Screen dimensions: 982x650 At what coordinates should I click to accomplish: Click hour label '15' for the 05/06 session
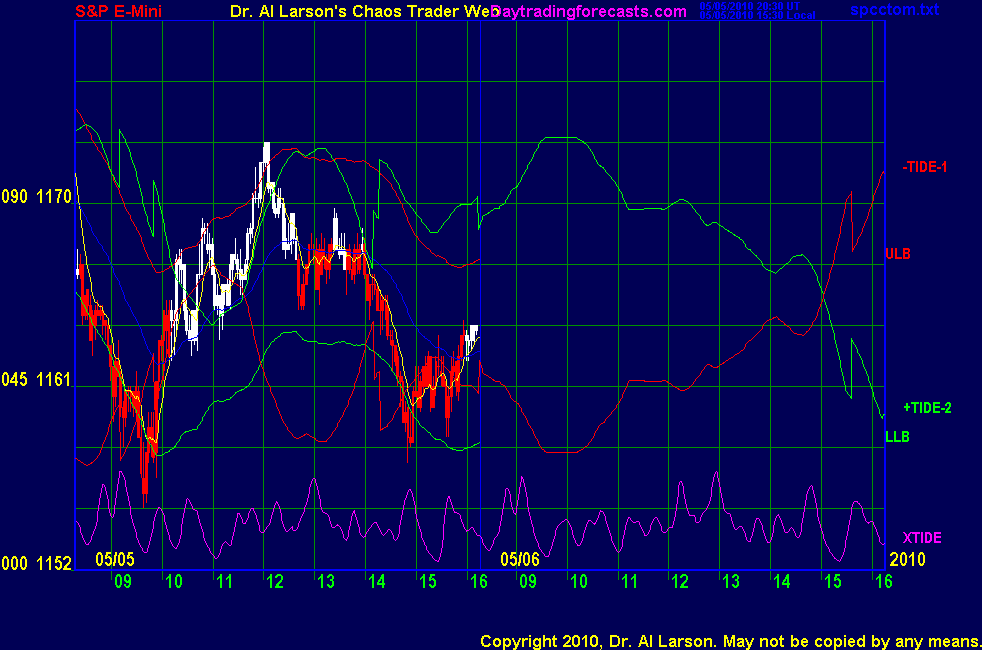833,582
